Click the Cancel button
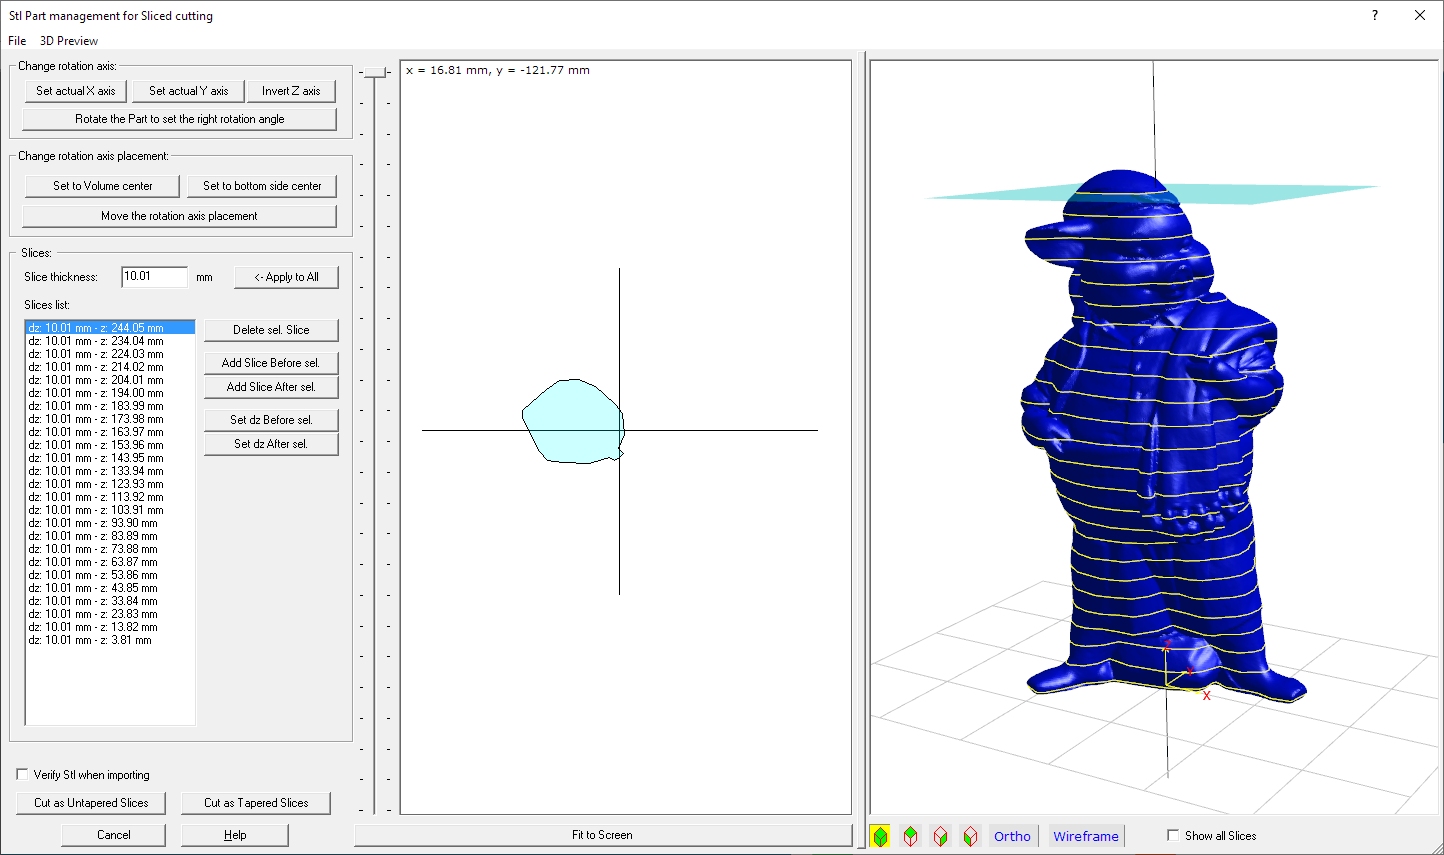Viewport: 1444px width, 855px height. pos(114,835)
